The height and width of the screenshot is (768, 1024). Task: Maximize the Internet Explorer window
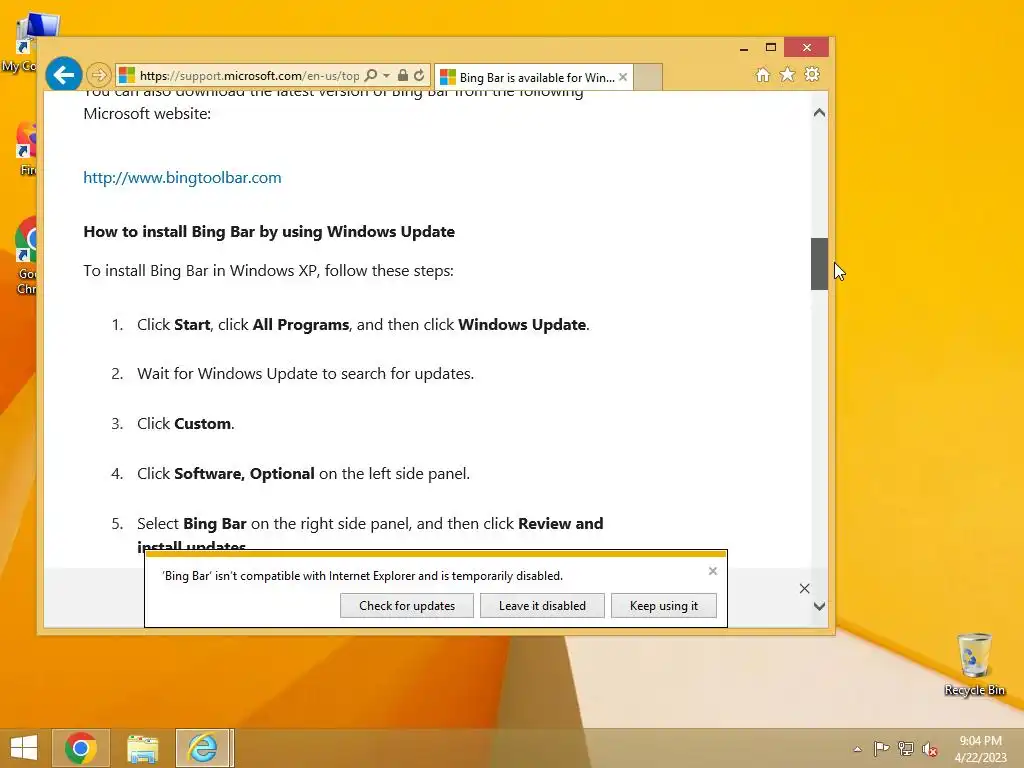coord(771,48)
